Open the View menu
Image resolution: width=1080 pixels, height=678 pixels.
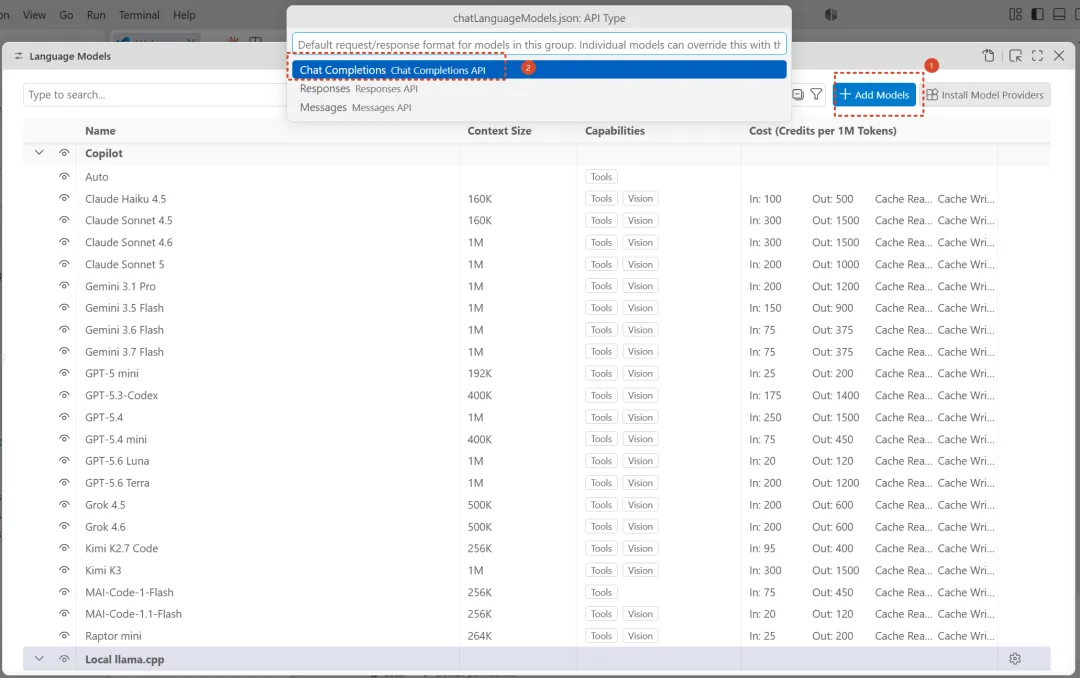(x=34, y=14)
